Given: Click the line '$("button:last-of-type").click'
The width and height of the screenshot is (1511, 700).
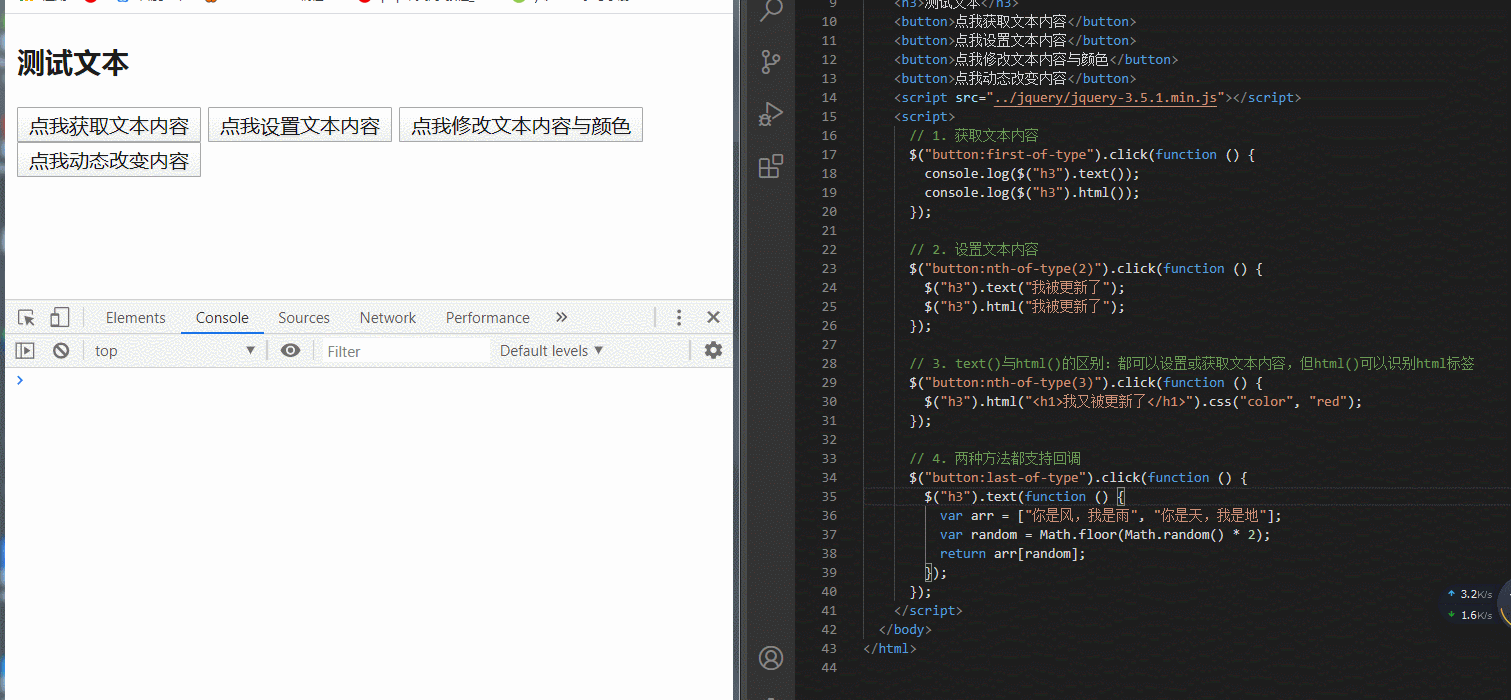Looking at the screenshot, I should point(1078,478).
